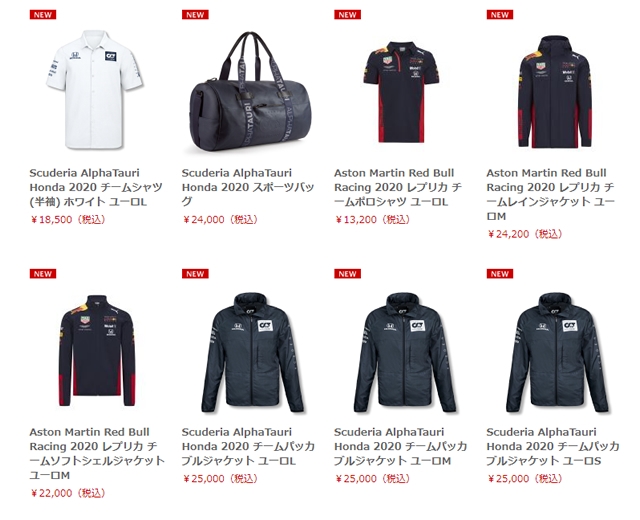Click the ¥24,200 price of the rain jacket
Viewport: 640px width, 520px height.
pos(525,234)
